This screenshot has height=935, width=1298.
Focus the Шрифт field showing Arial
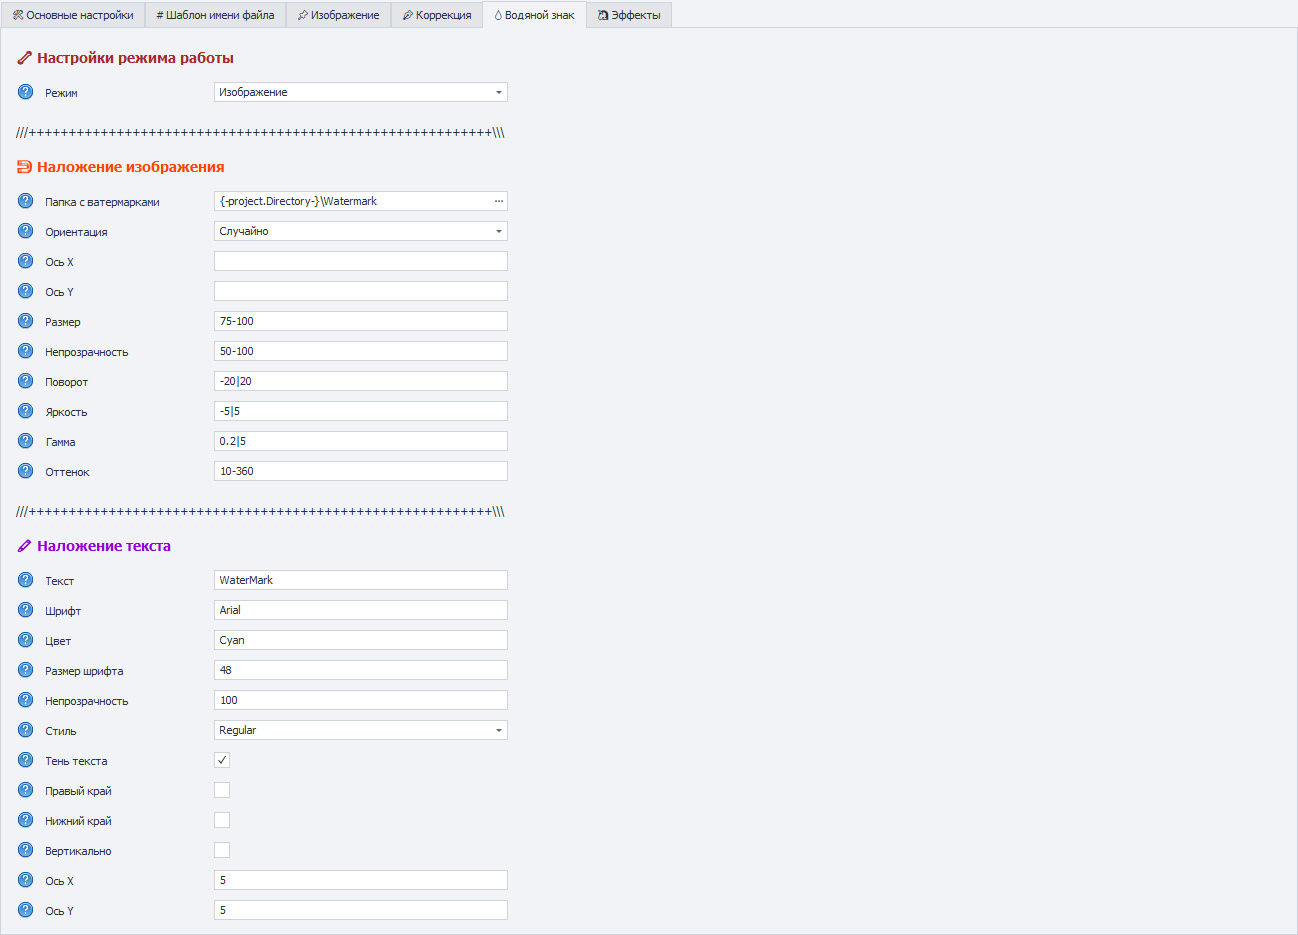coord(361,610)
